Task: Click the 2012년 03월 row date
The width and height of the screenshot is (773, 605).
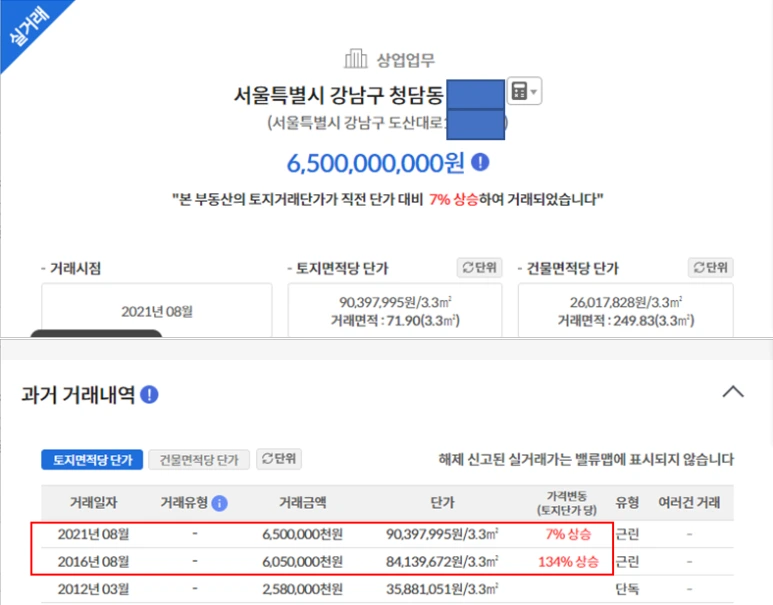Action: point(93,589)
